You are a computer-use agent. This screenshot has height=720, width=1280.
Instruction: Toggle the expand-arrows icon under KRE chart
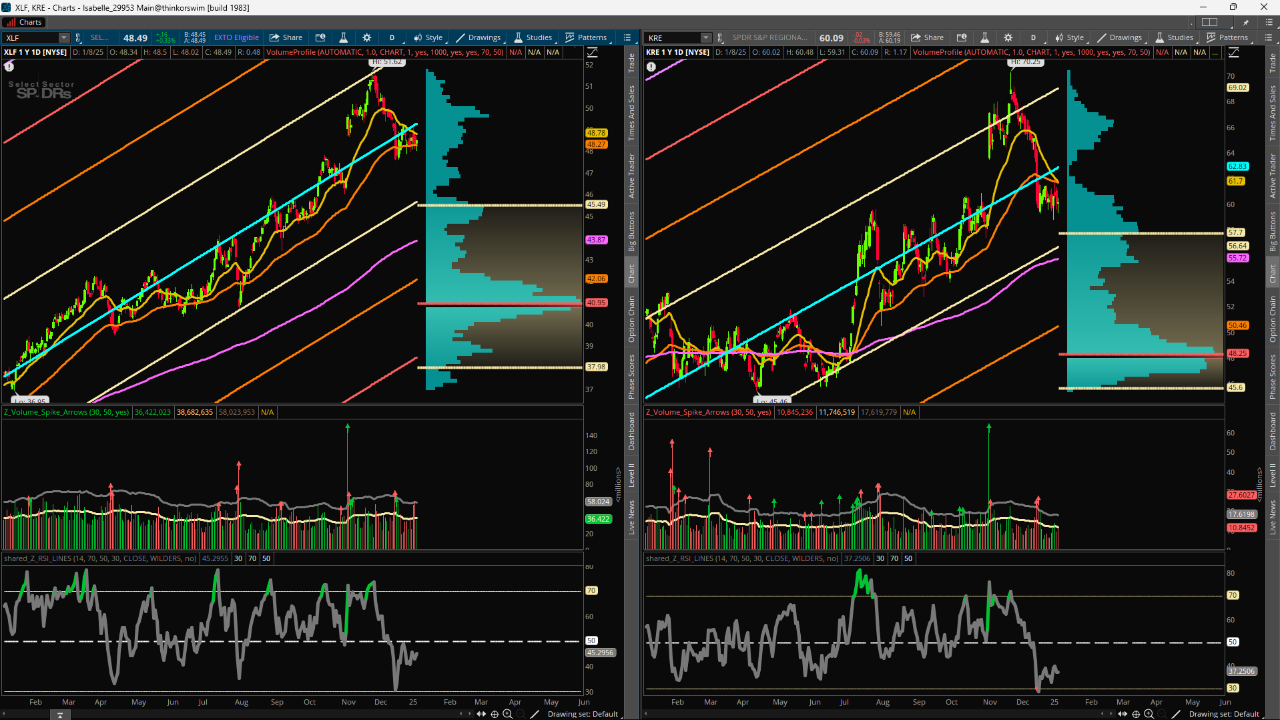point(1122,714)
